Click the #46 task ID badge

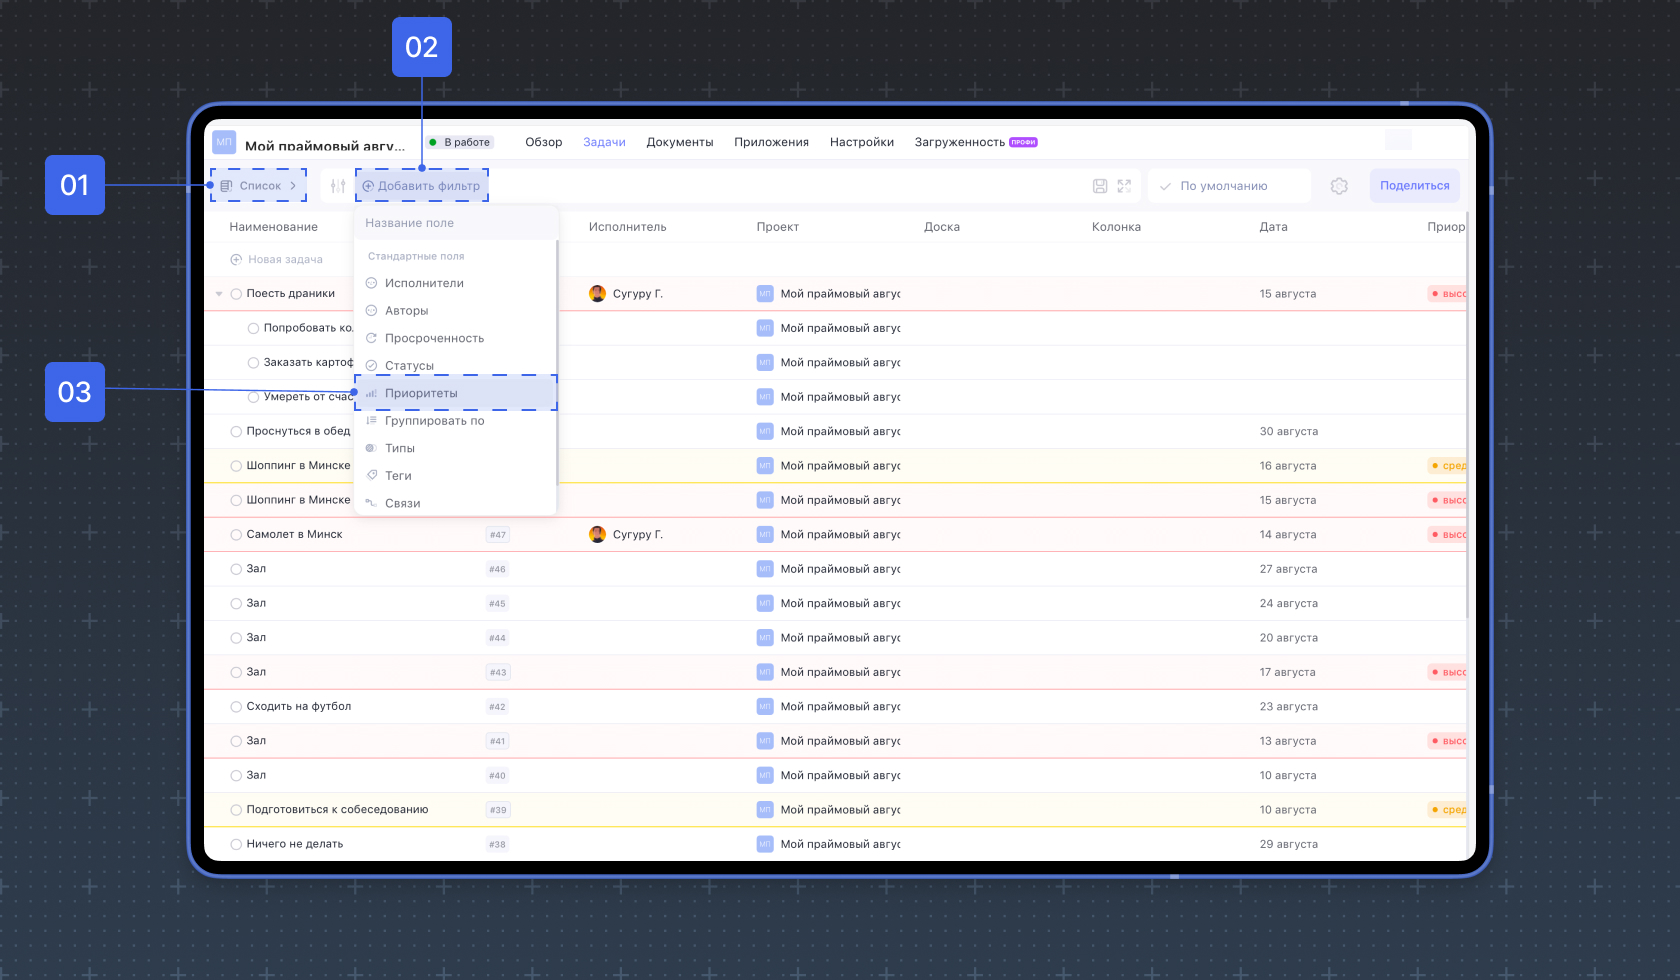(498, 569)
